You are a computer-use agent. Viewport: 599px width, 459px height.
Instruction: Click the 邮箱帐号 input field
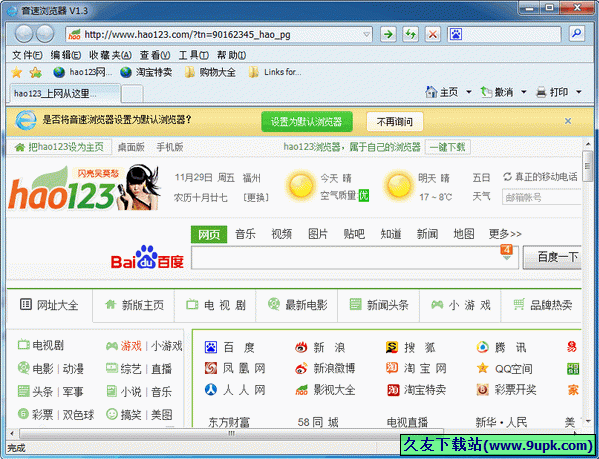[542, 197]
